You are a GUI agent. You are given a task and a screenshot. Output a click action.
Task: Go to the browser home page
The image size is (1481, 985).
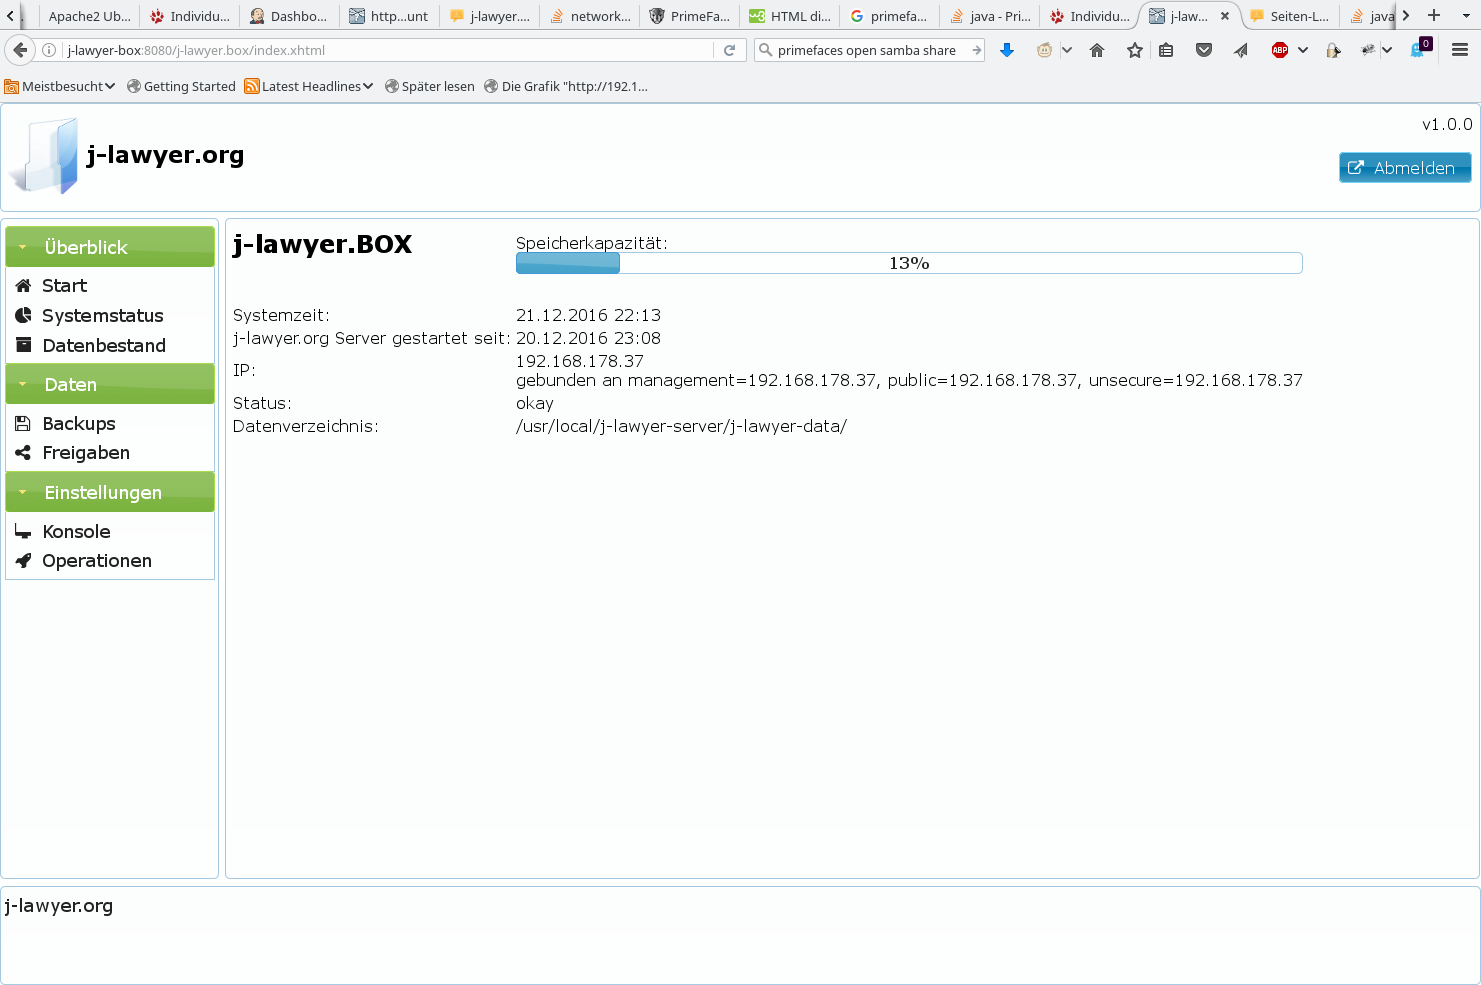[1097, 50]
